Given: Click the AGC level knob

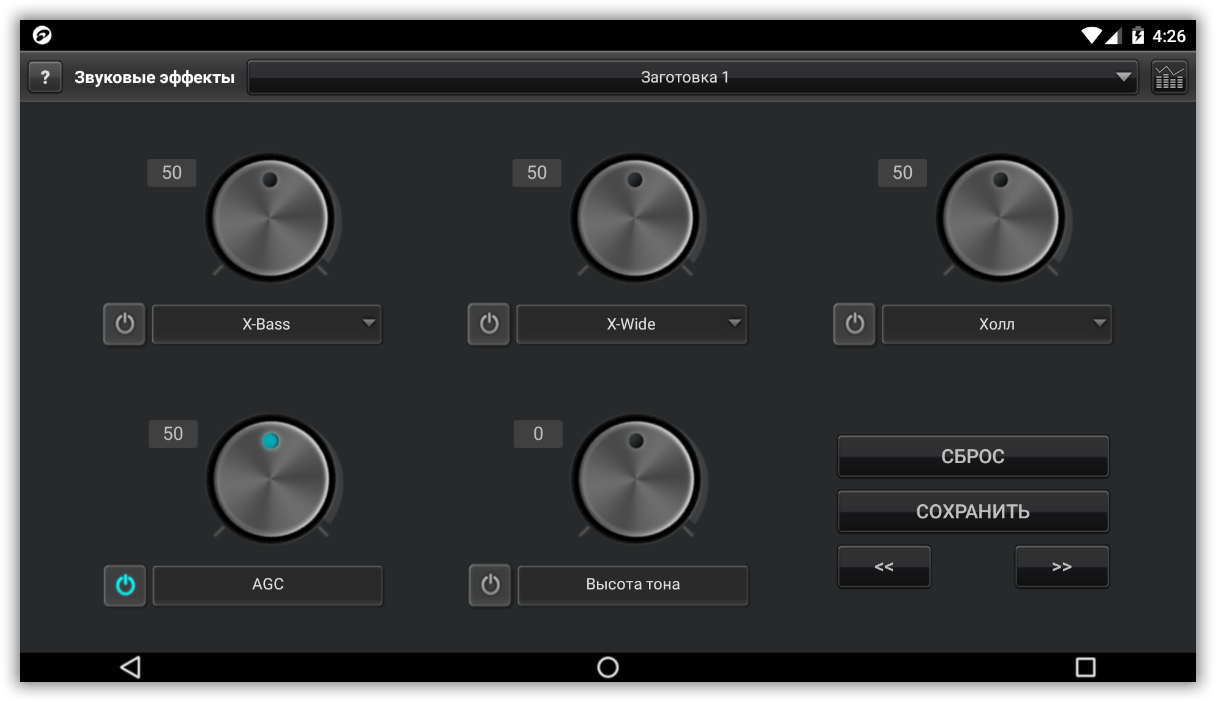Looking at the screenshot, I should click(271, 479).
